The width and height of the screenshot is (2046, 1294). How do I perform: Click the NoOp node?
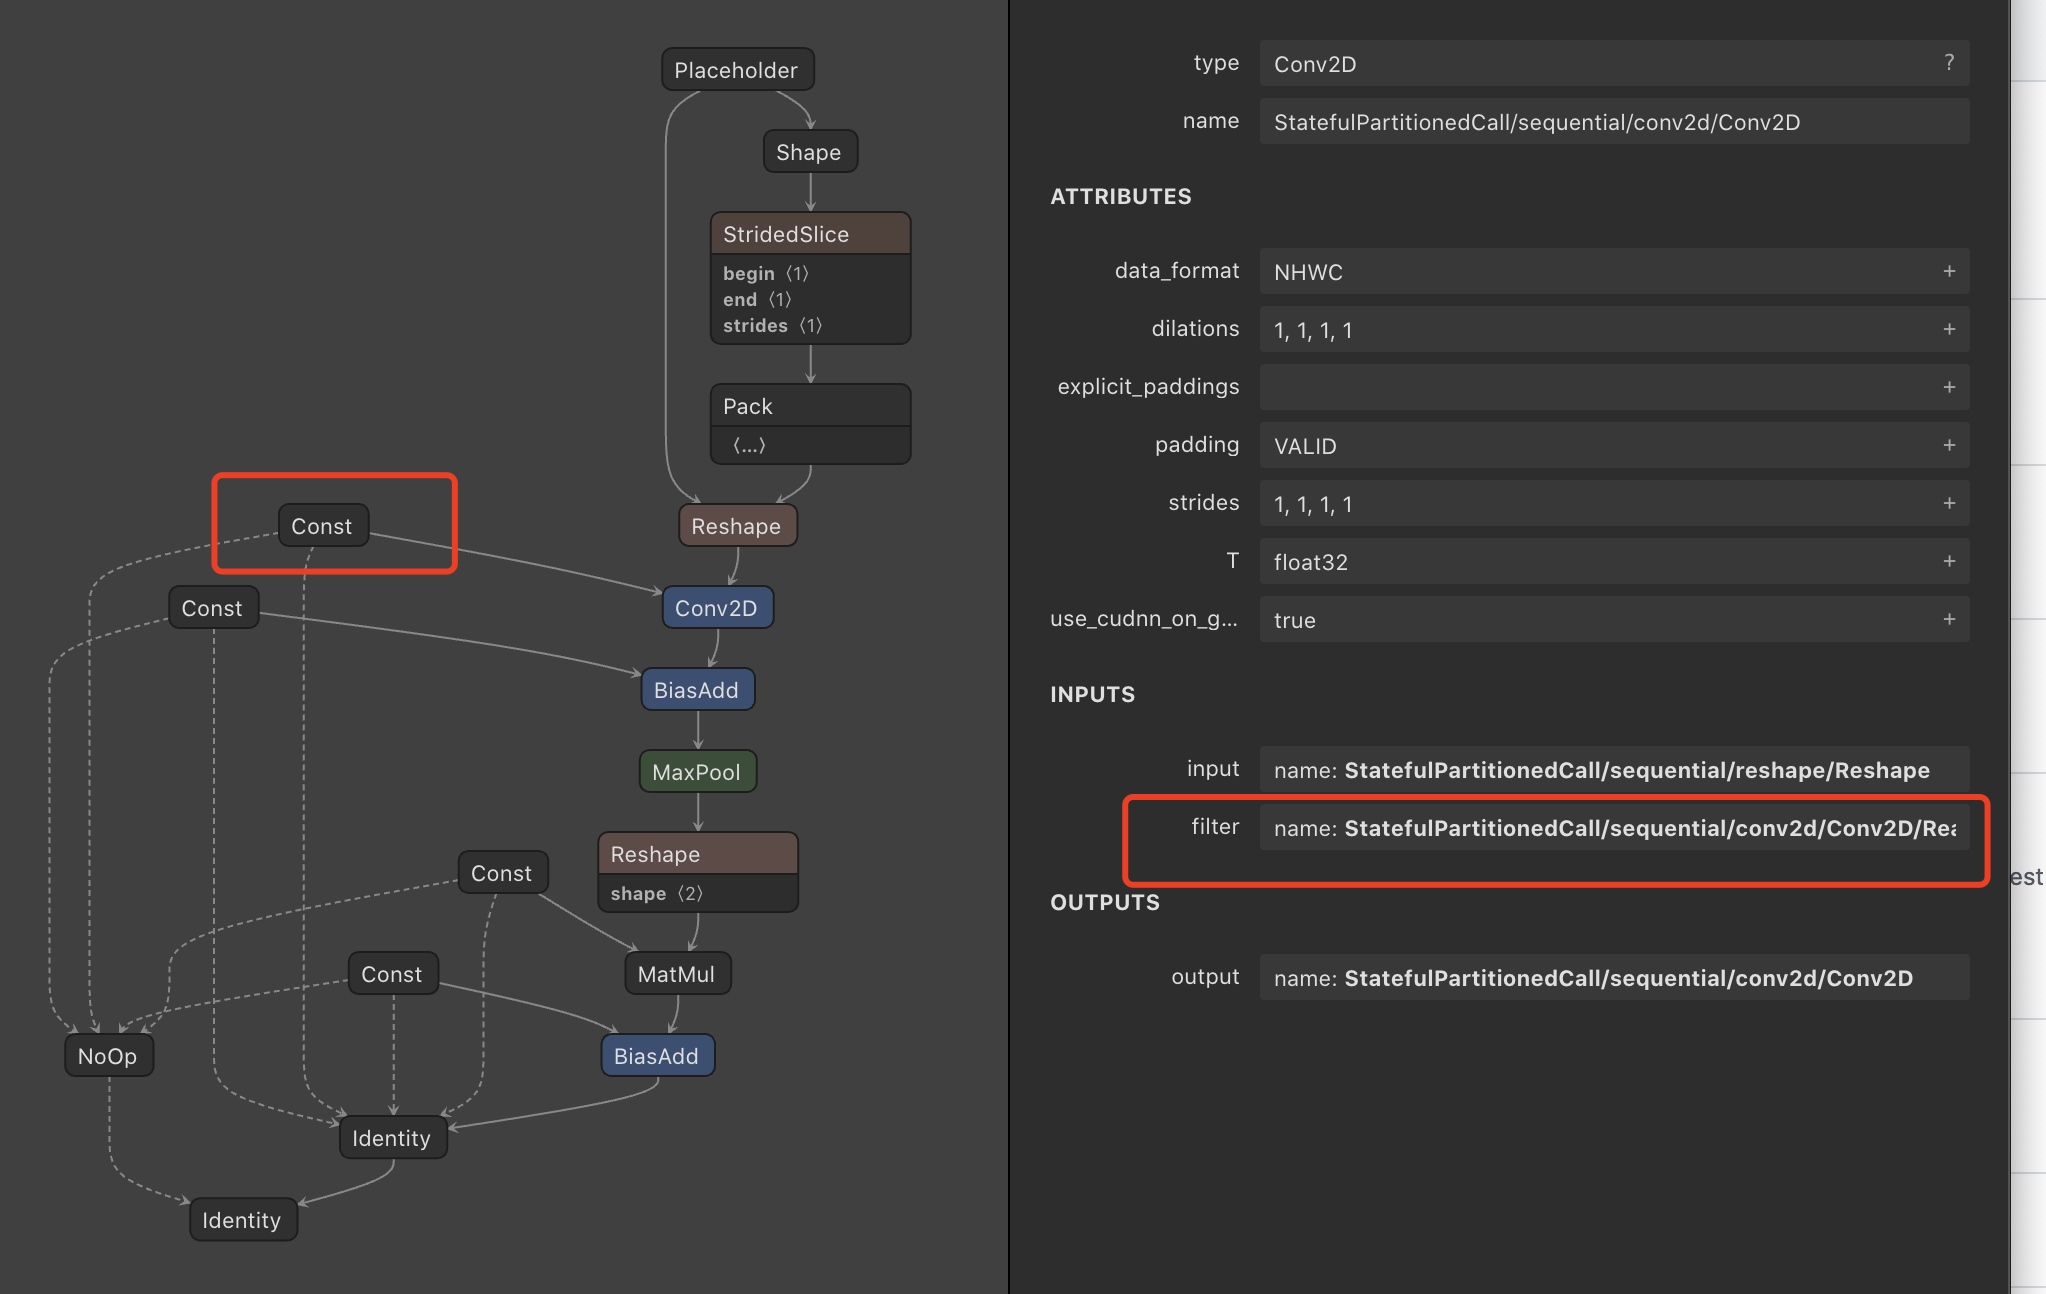(108, 1055)
